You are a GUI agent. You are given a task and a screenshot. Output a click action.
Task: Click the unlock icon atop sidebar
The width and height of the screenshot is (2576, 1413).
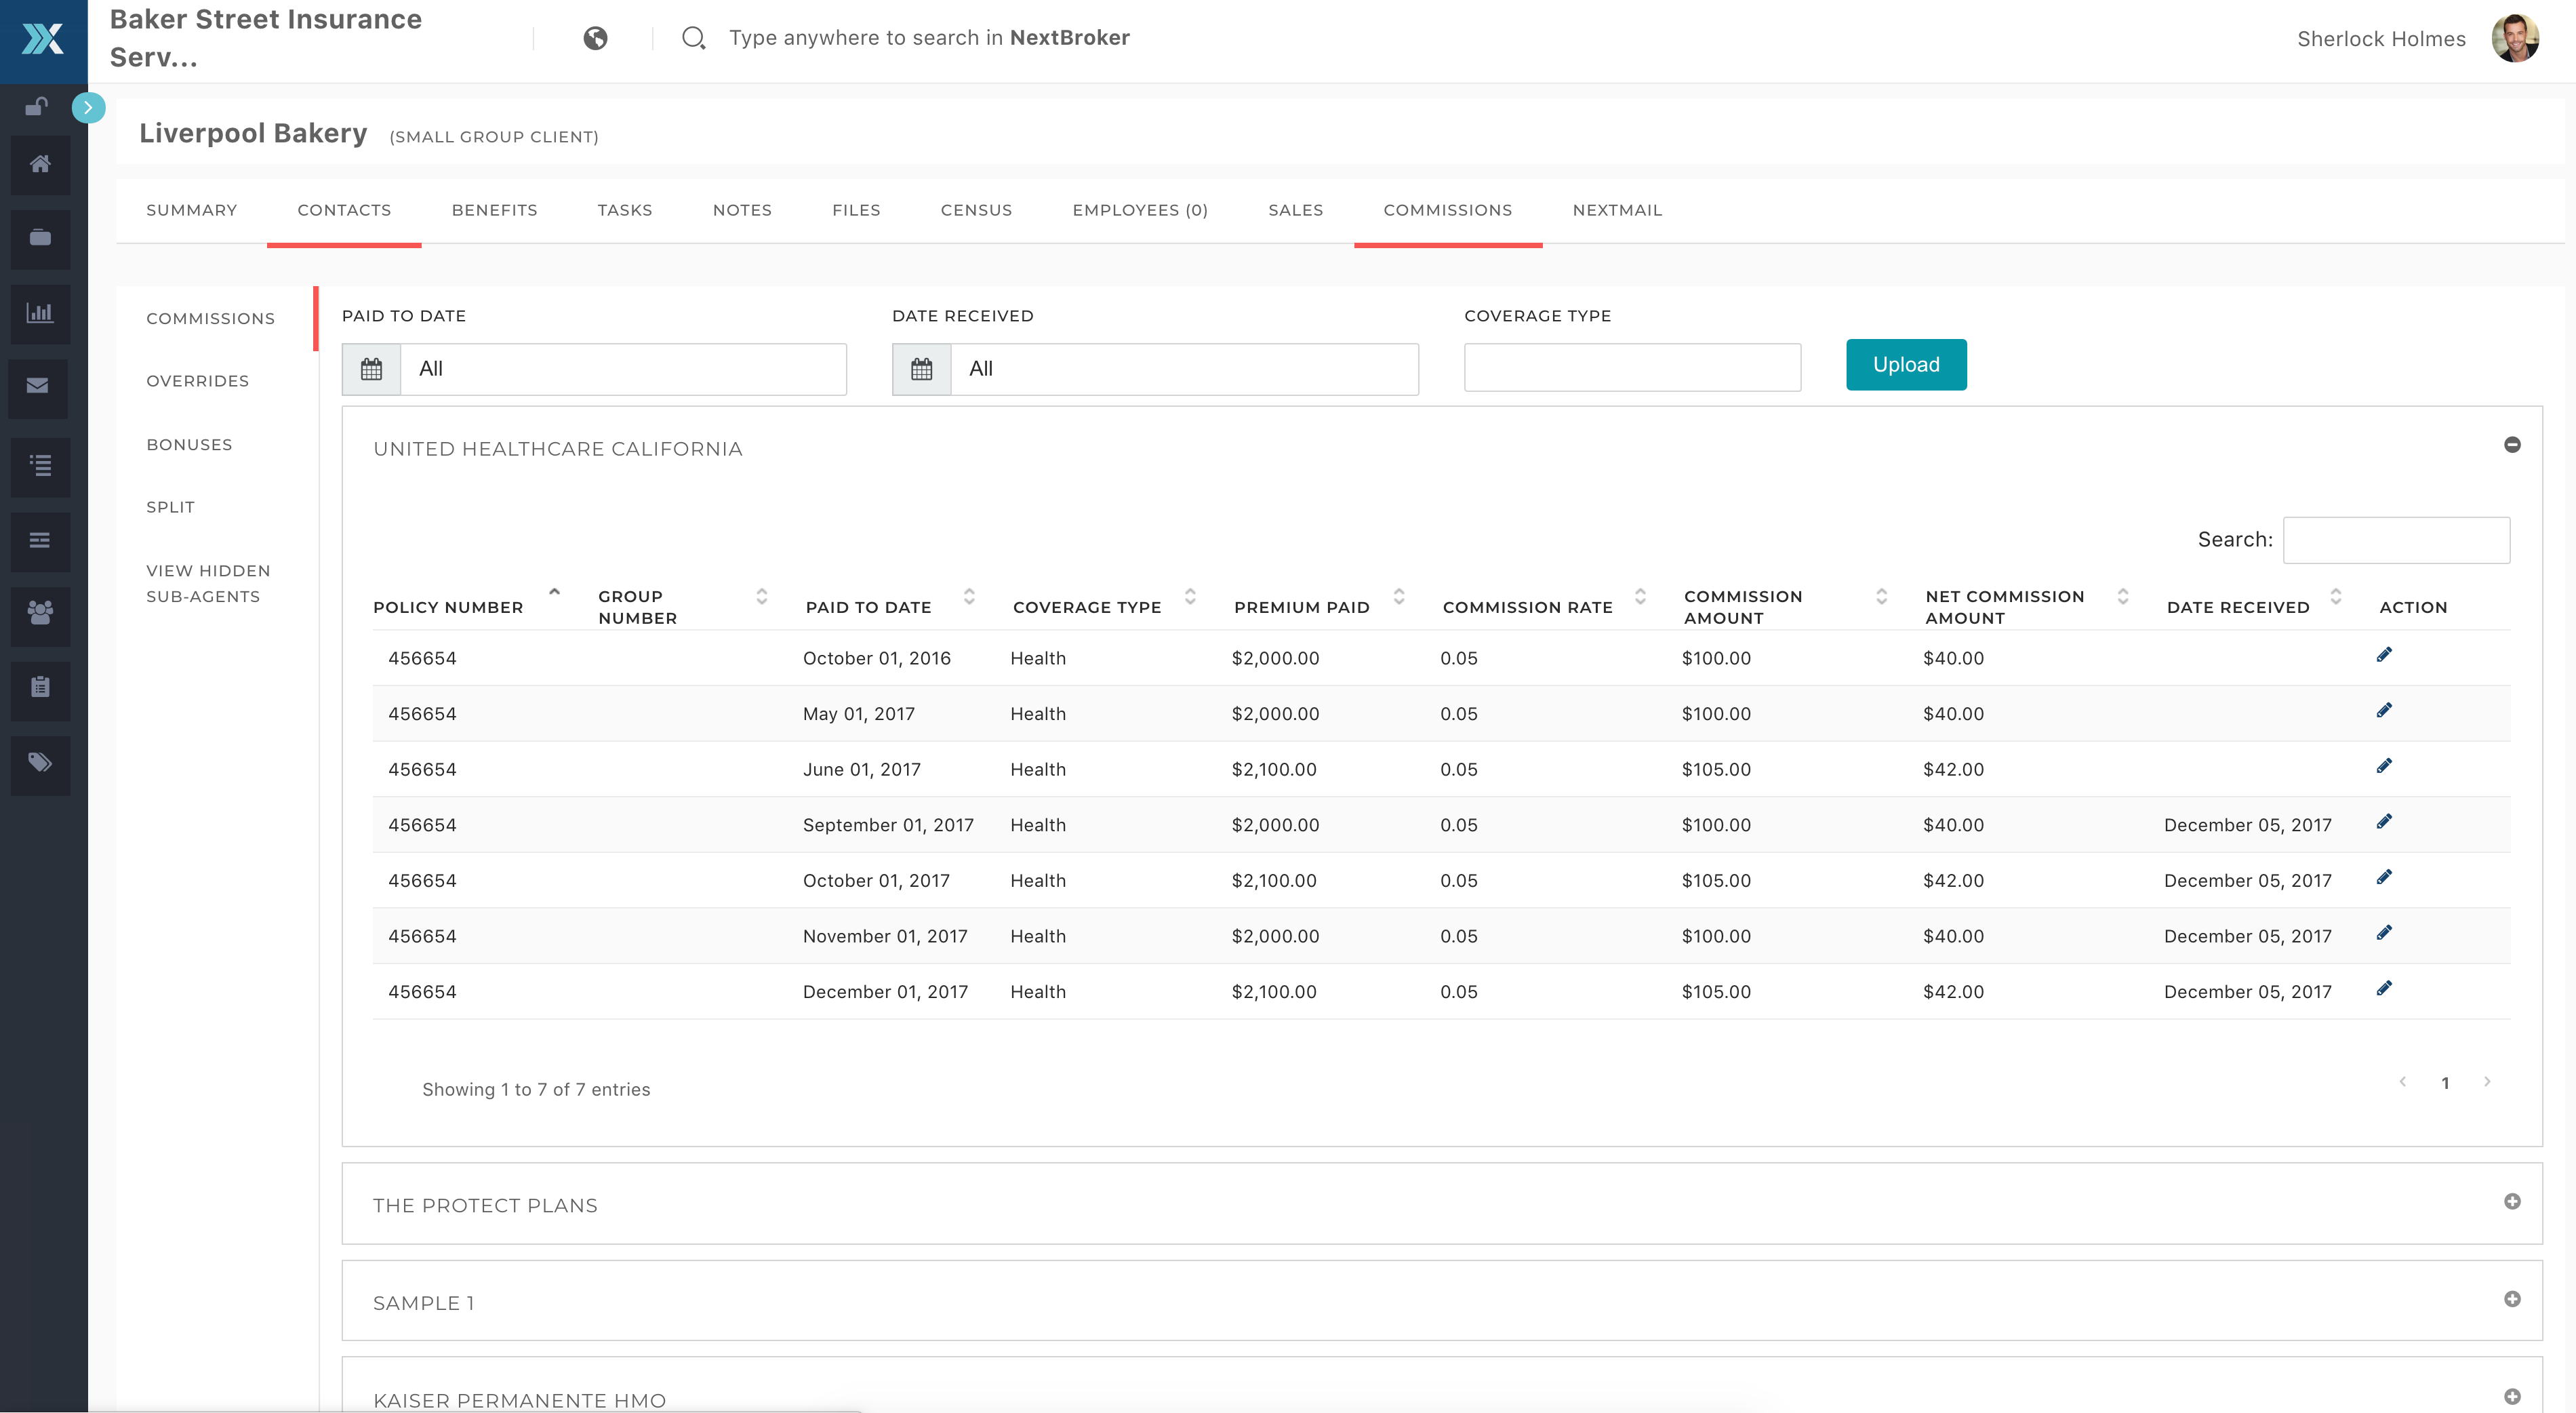37,106
